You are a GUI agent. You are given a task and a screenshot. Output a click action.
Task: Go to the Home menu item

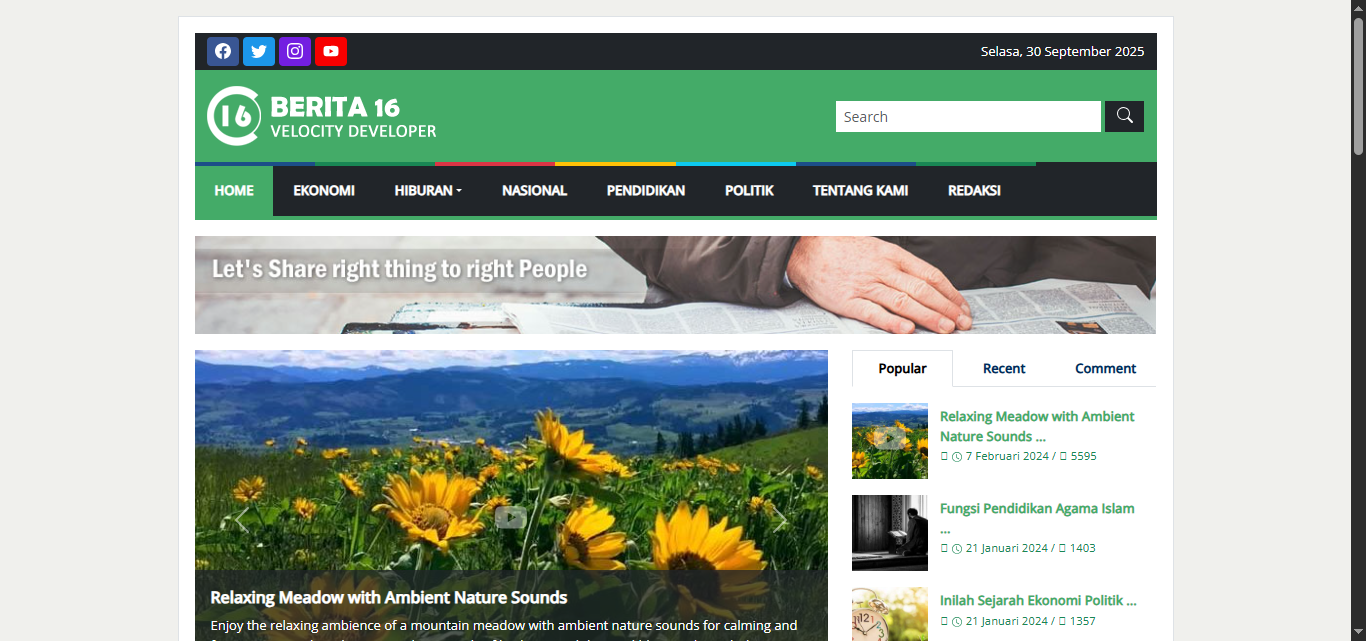click(x=234, y=191)
